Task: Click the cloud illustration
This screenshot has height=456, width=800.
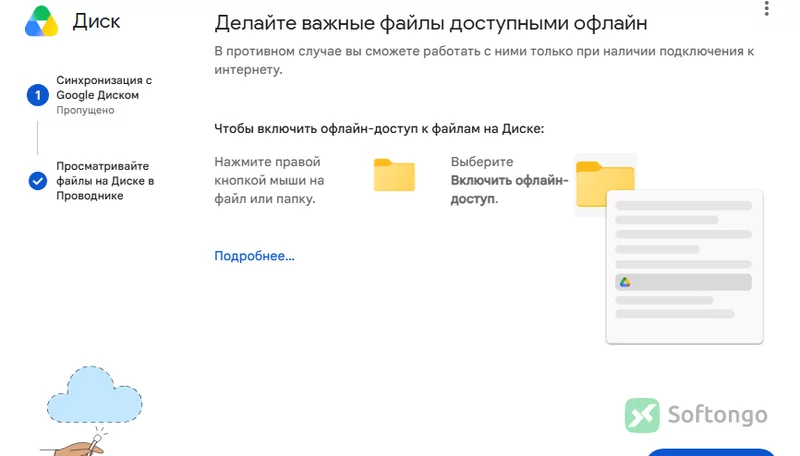Action: [94, 395]
